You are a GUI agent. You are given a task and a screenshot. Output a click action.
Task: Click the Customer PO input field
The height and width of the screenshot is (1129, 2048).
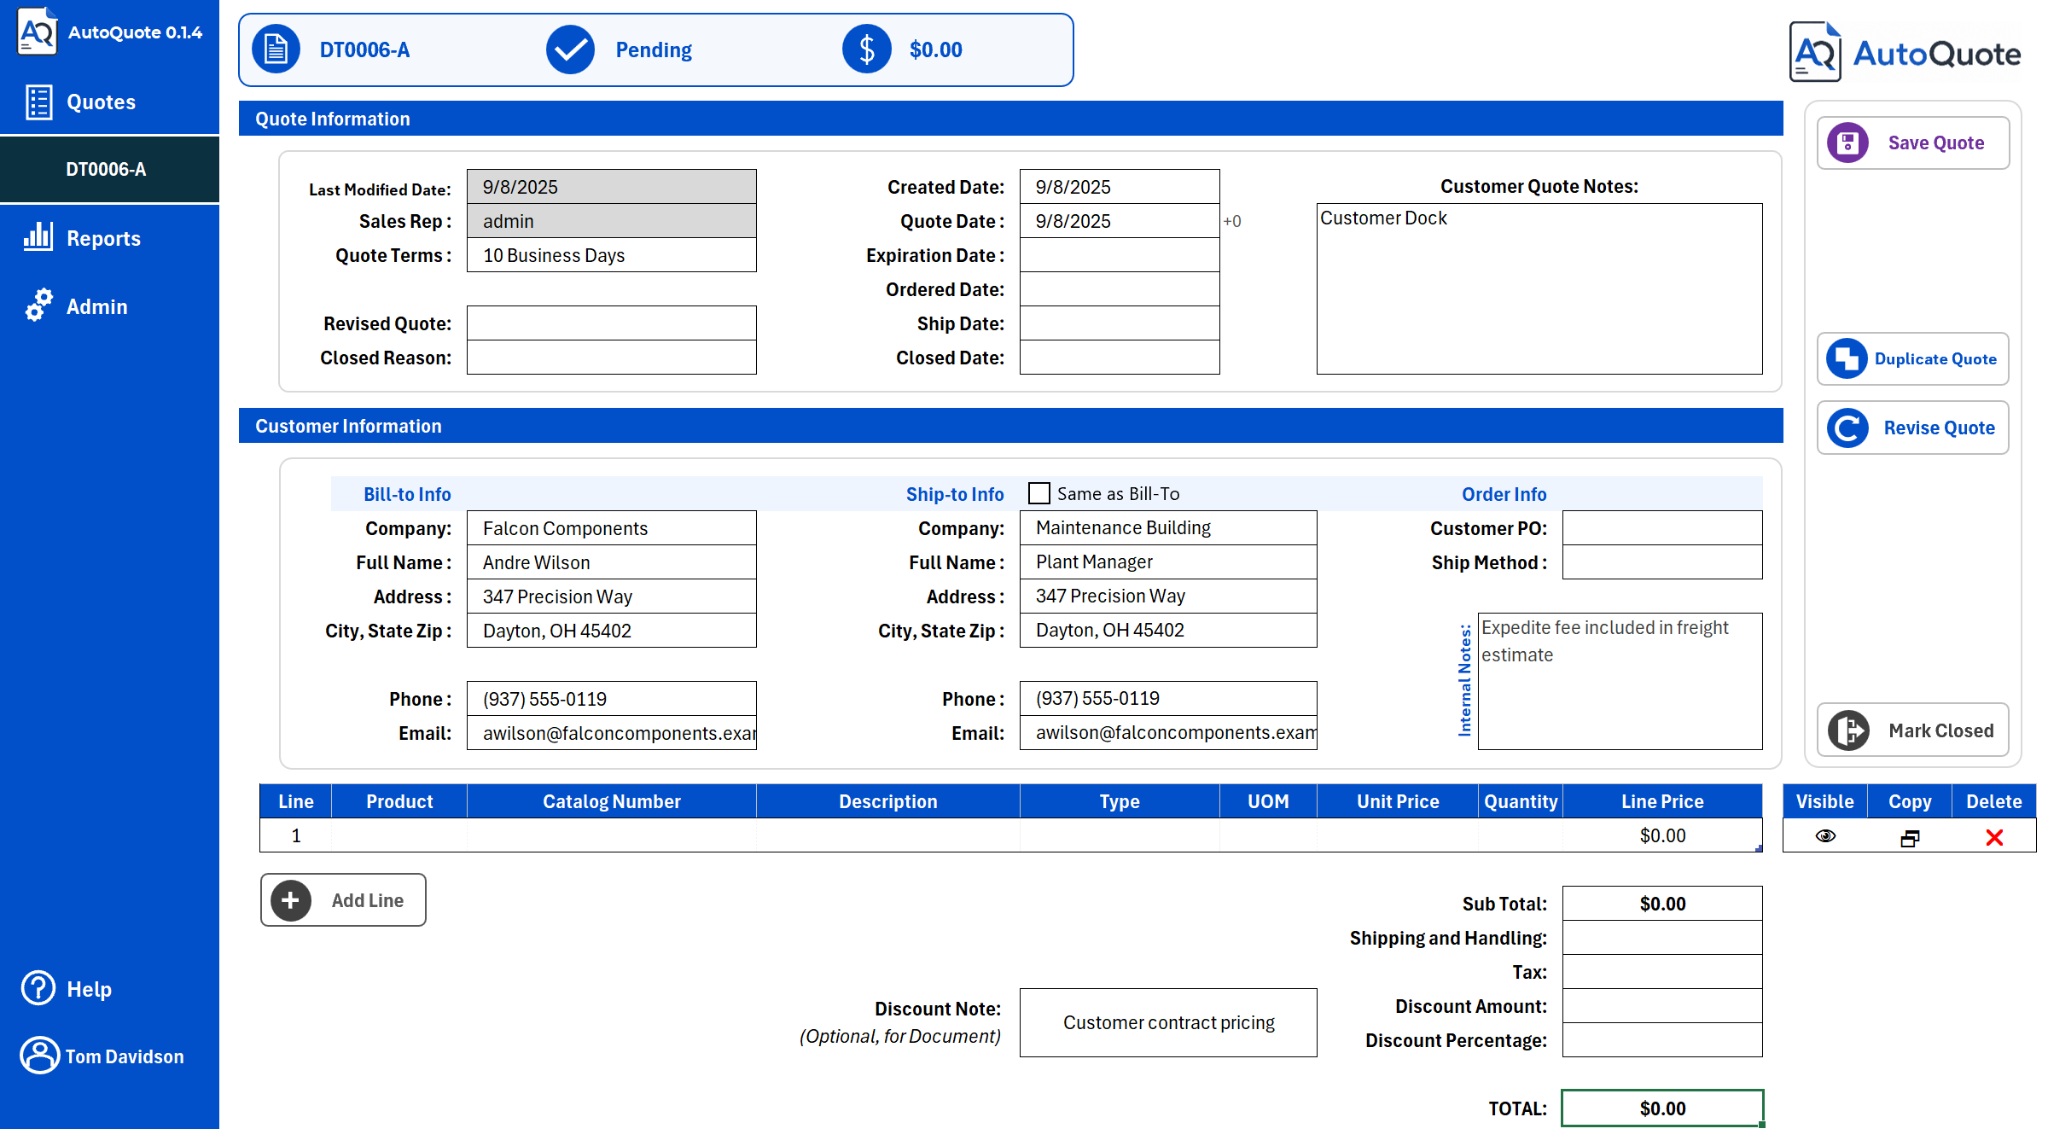(1662, 528)
